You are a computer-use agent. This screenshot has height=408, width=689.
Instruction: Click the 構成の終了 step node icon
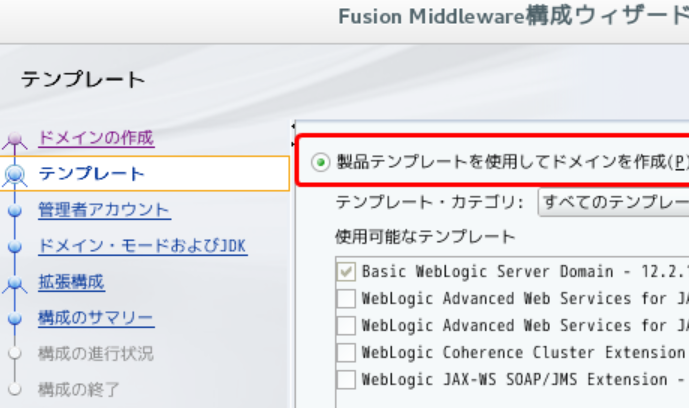pyautogui.click(x=15, y=389)
